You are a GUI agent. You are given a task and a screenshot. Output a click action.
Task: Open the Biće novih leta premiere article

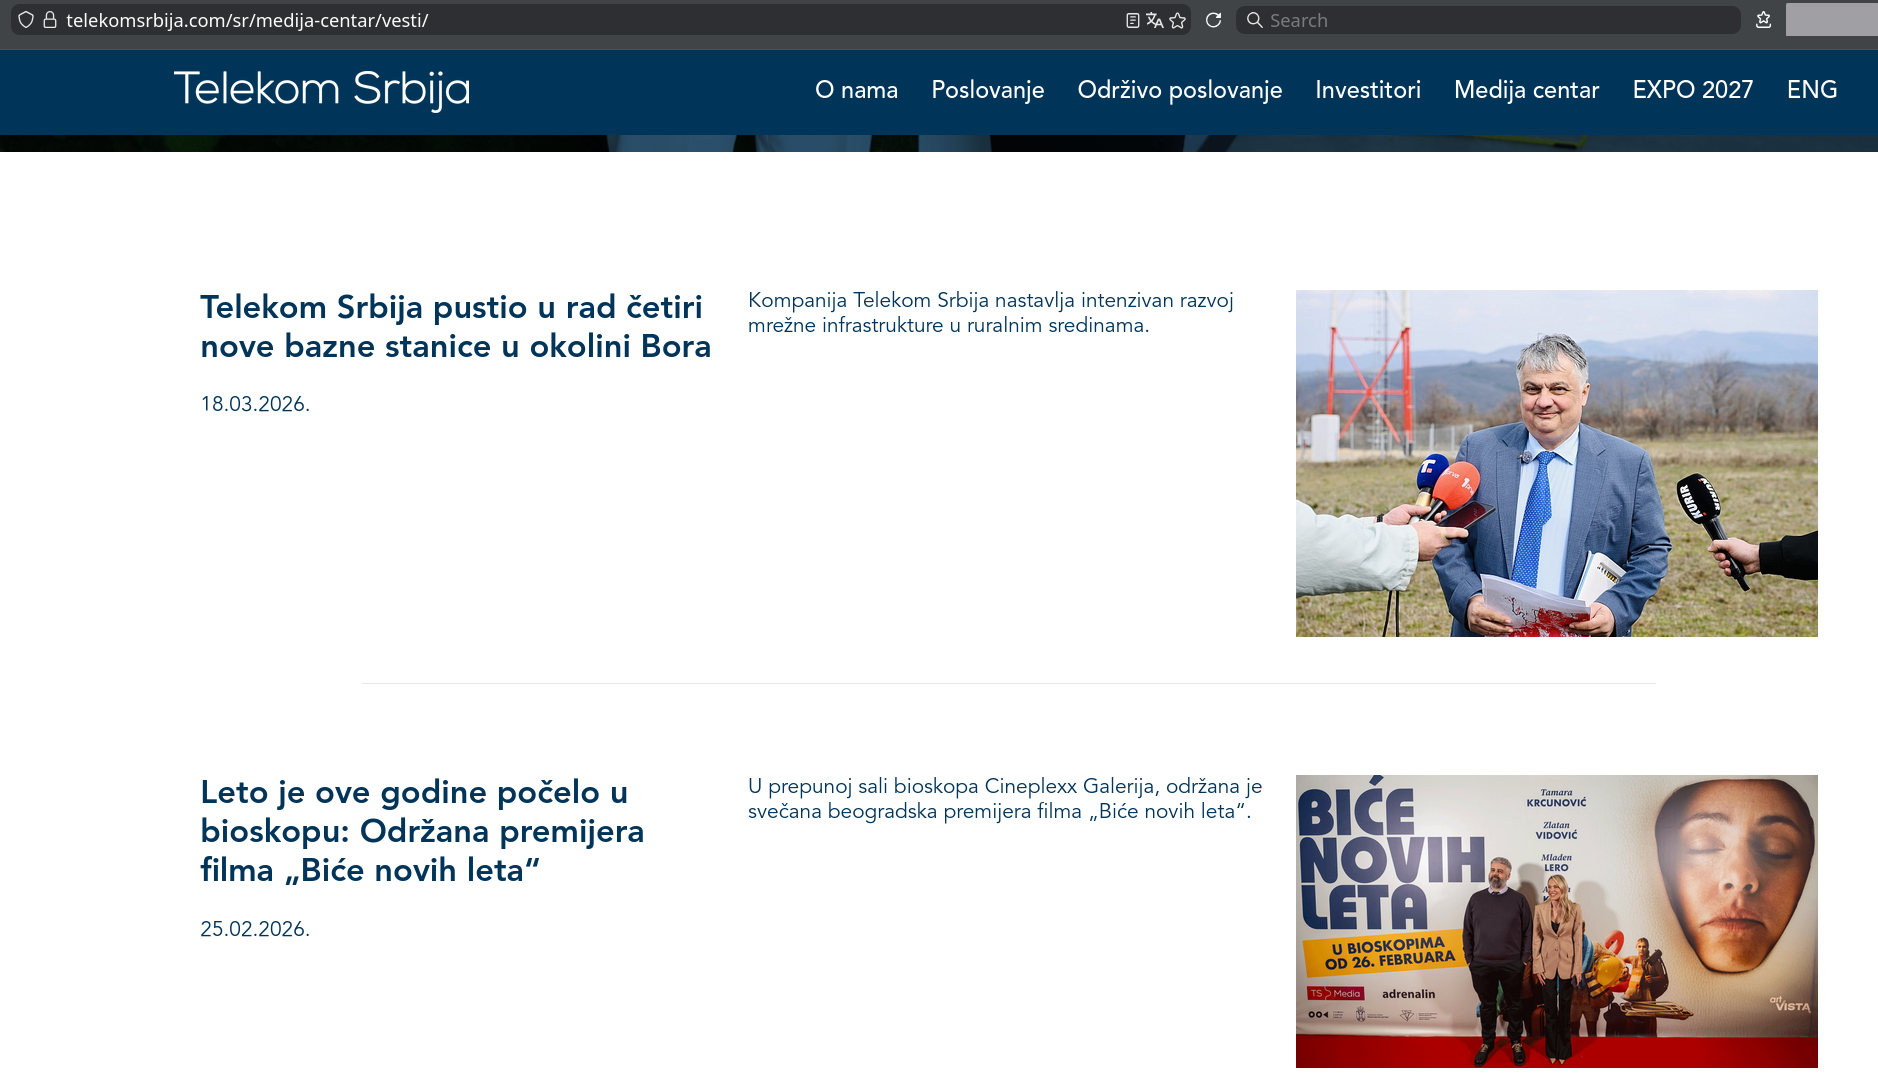422,831
